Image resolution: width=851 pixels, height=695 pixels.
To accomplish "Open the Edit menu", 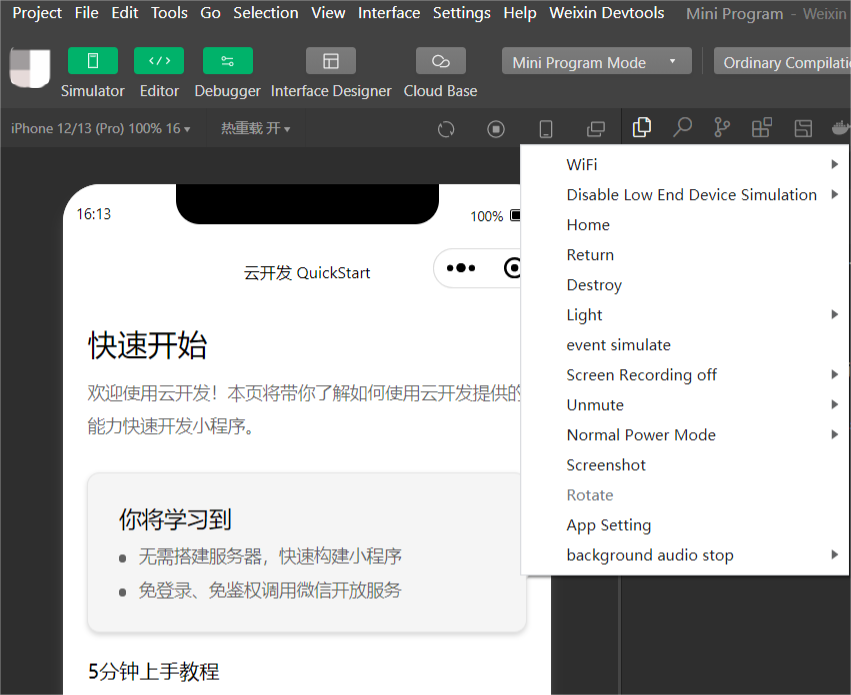I will point(125,12).
